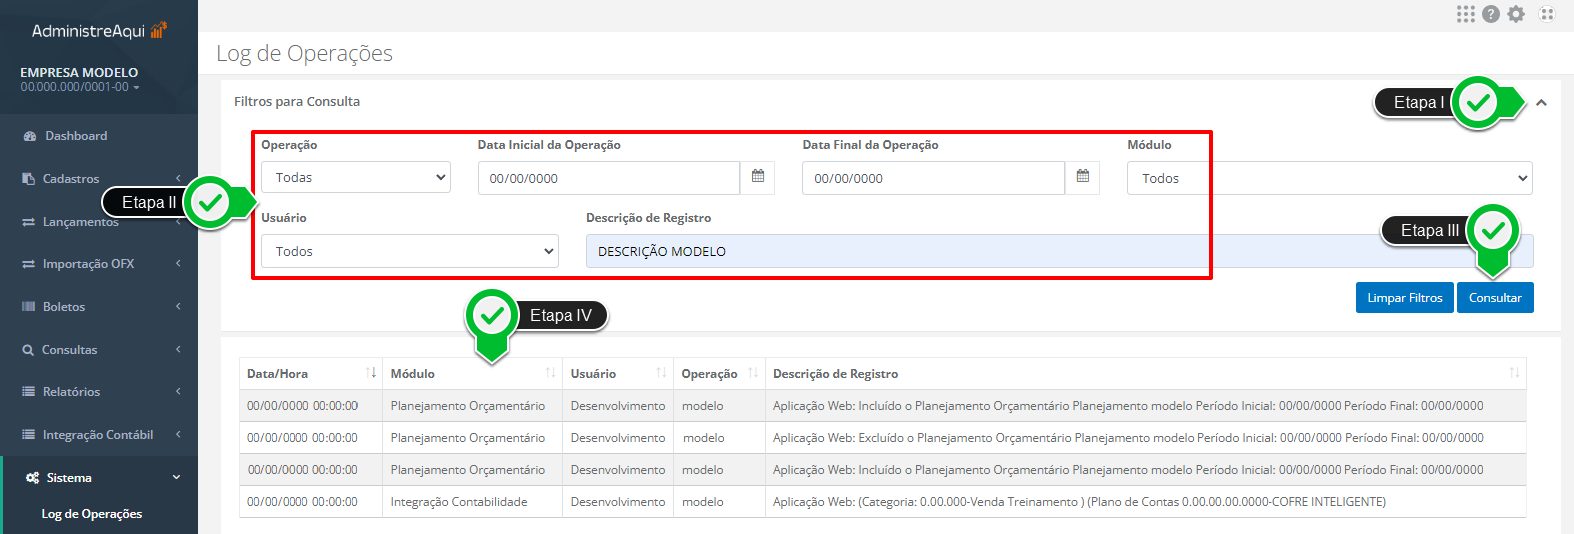
Task: Open the Operação dropdown showing Todas
Action: click(356, 178)
